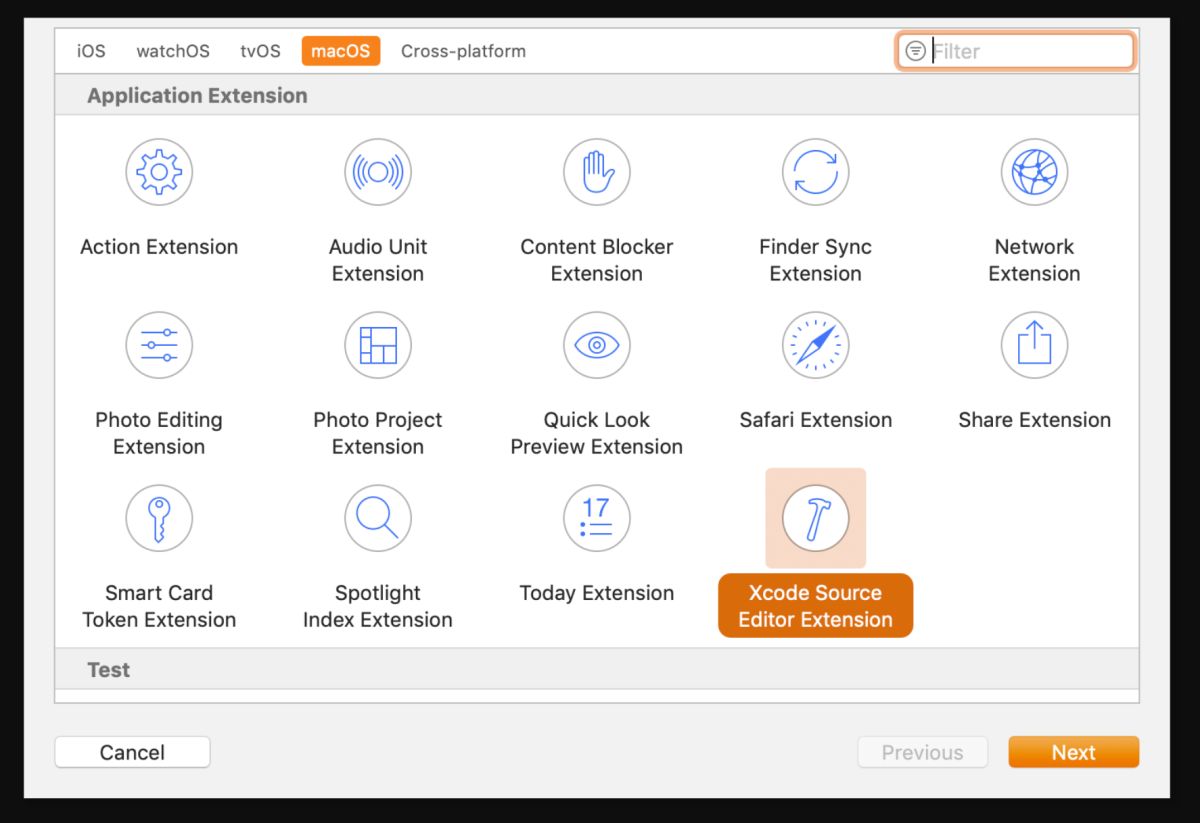Switch to the watchOS platform tab
1200x823 pixels.
[x=173, y=51]
